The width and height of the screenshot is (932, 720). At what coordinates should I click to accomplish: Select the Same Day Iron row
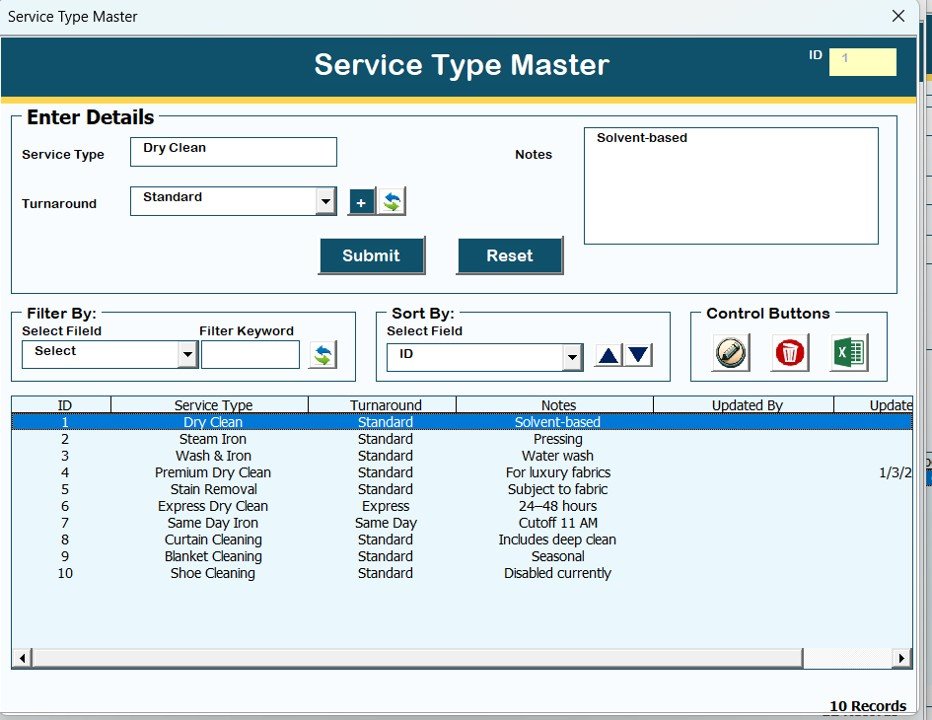click(x=213, y=523)
